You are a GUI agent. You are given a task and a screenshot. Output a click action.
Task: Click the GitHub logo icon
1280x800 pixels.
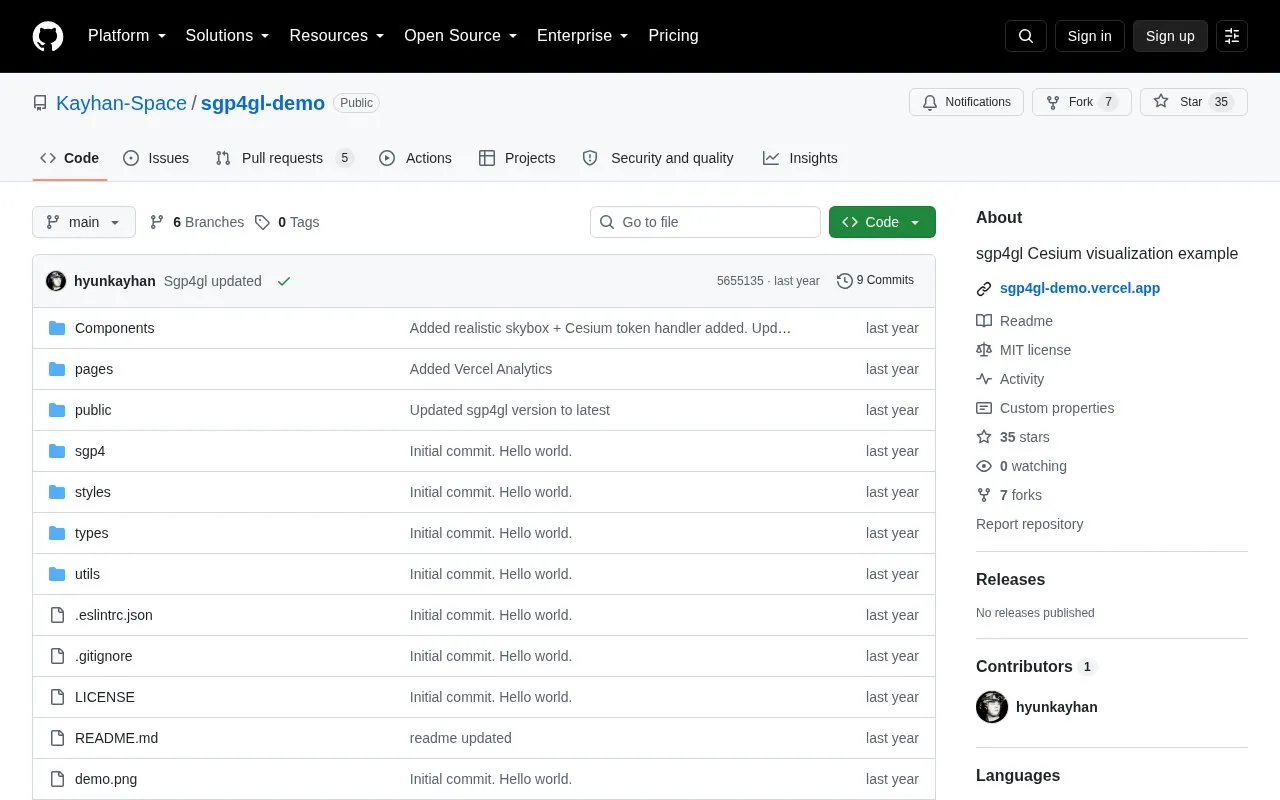pos(48,36)
